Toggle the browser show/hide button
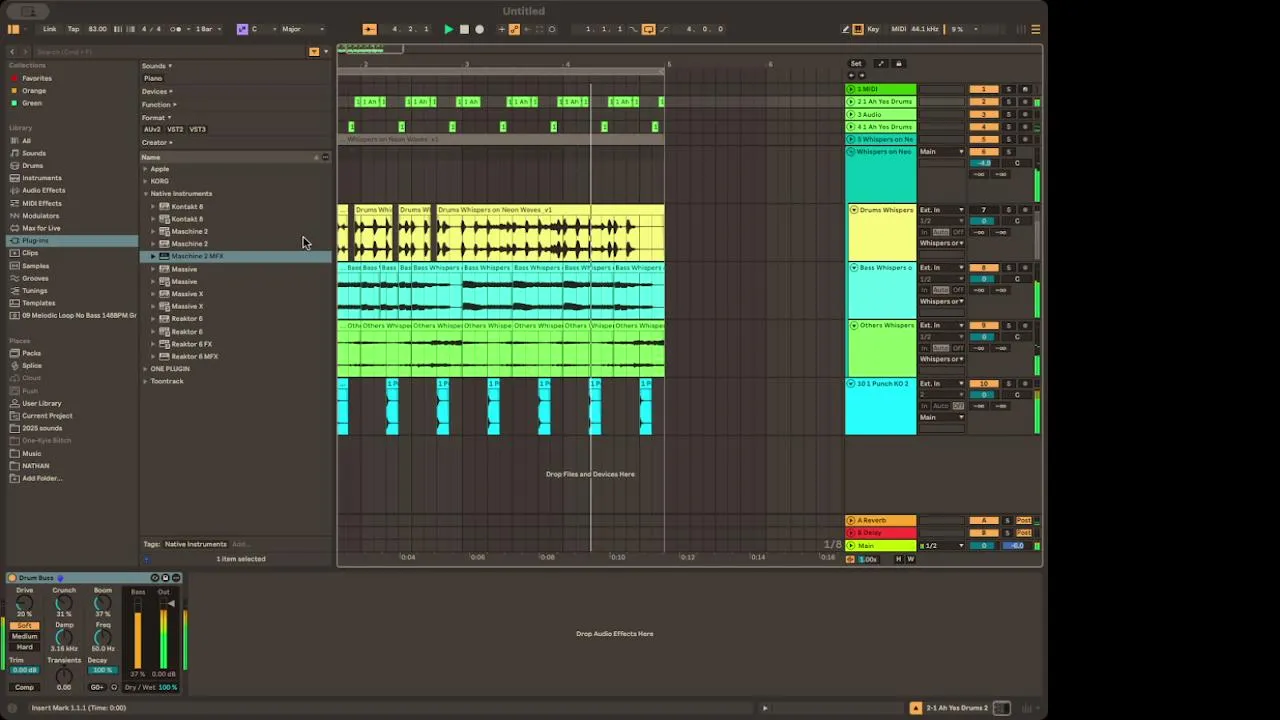1280x720 pixels. [13, 29]
